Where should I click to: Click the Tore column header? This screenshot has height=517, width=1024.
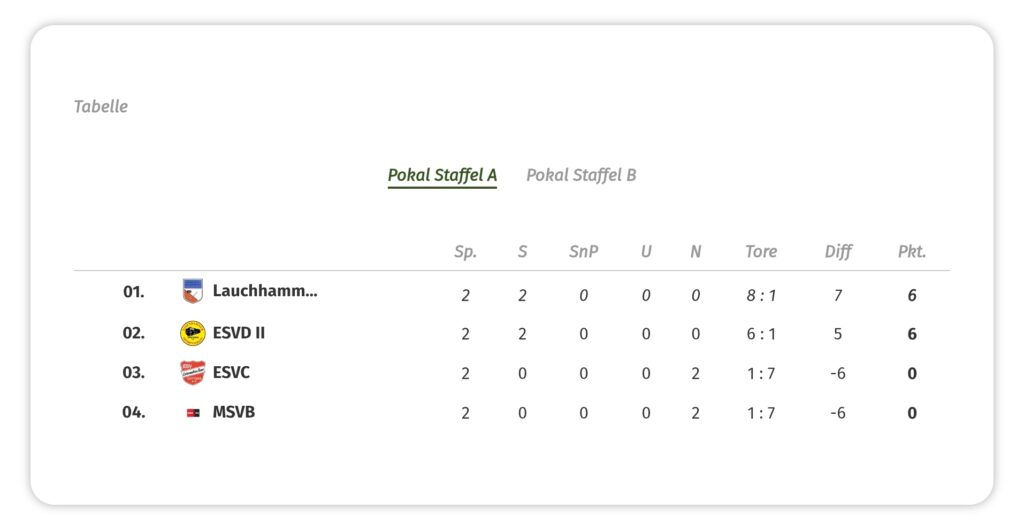click(x=761, y=252)
